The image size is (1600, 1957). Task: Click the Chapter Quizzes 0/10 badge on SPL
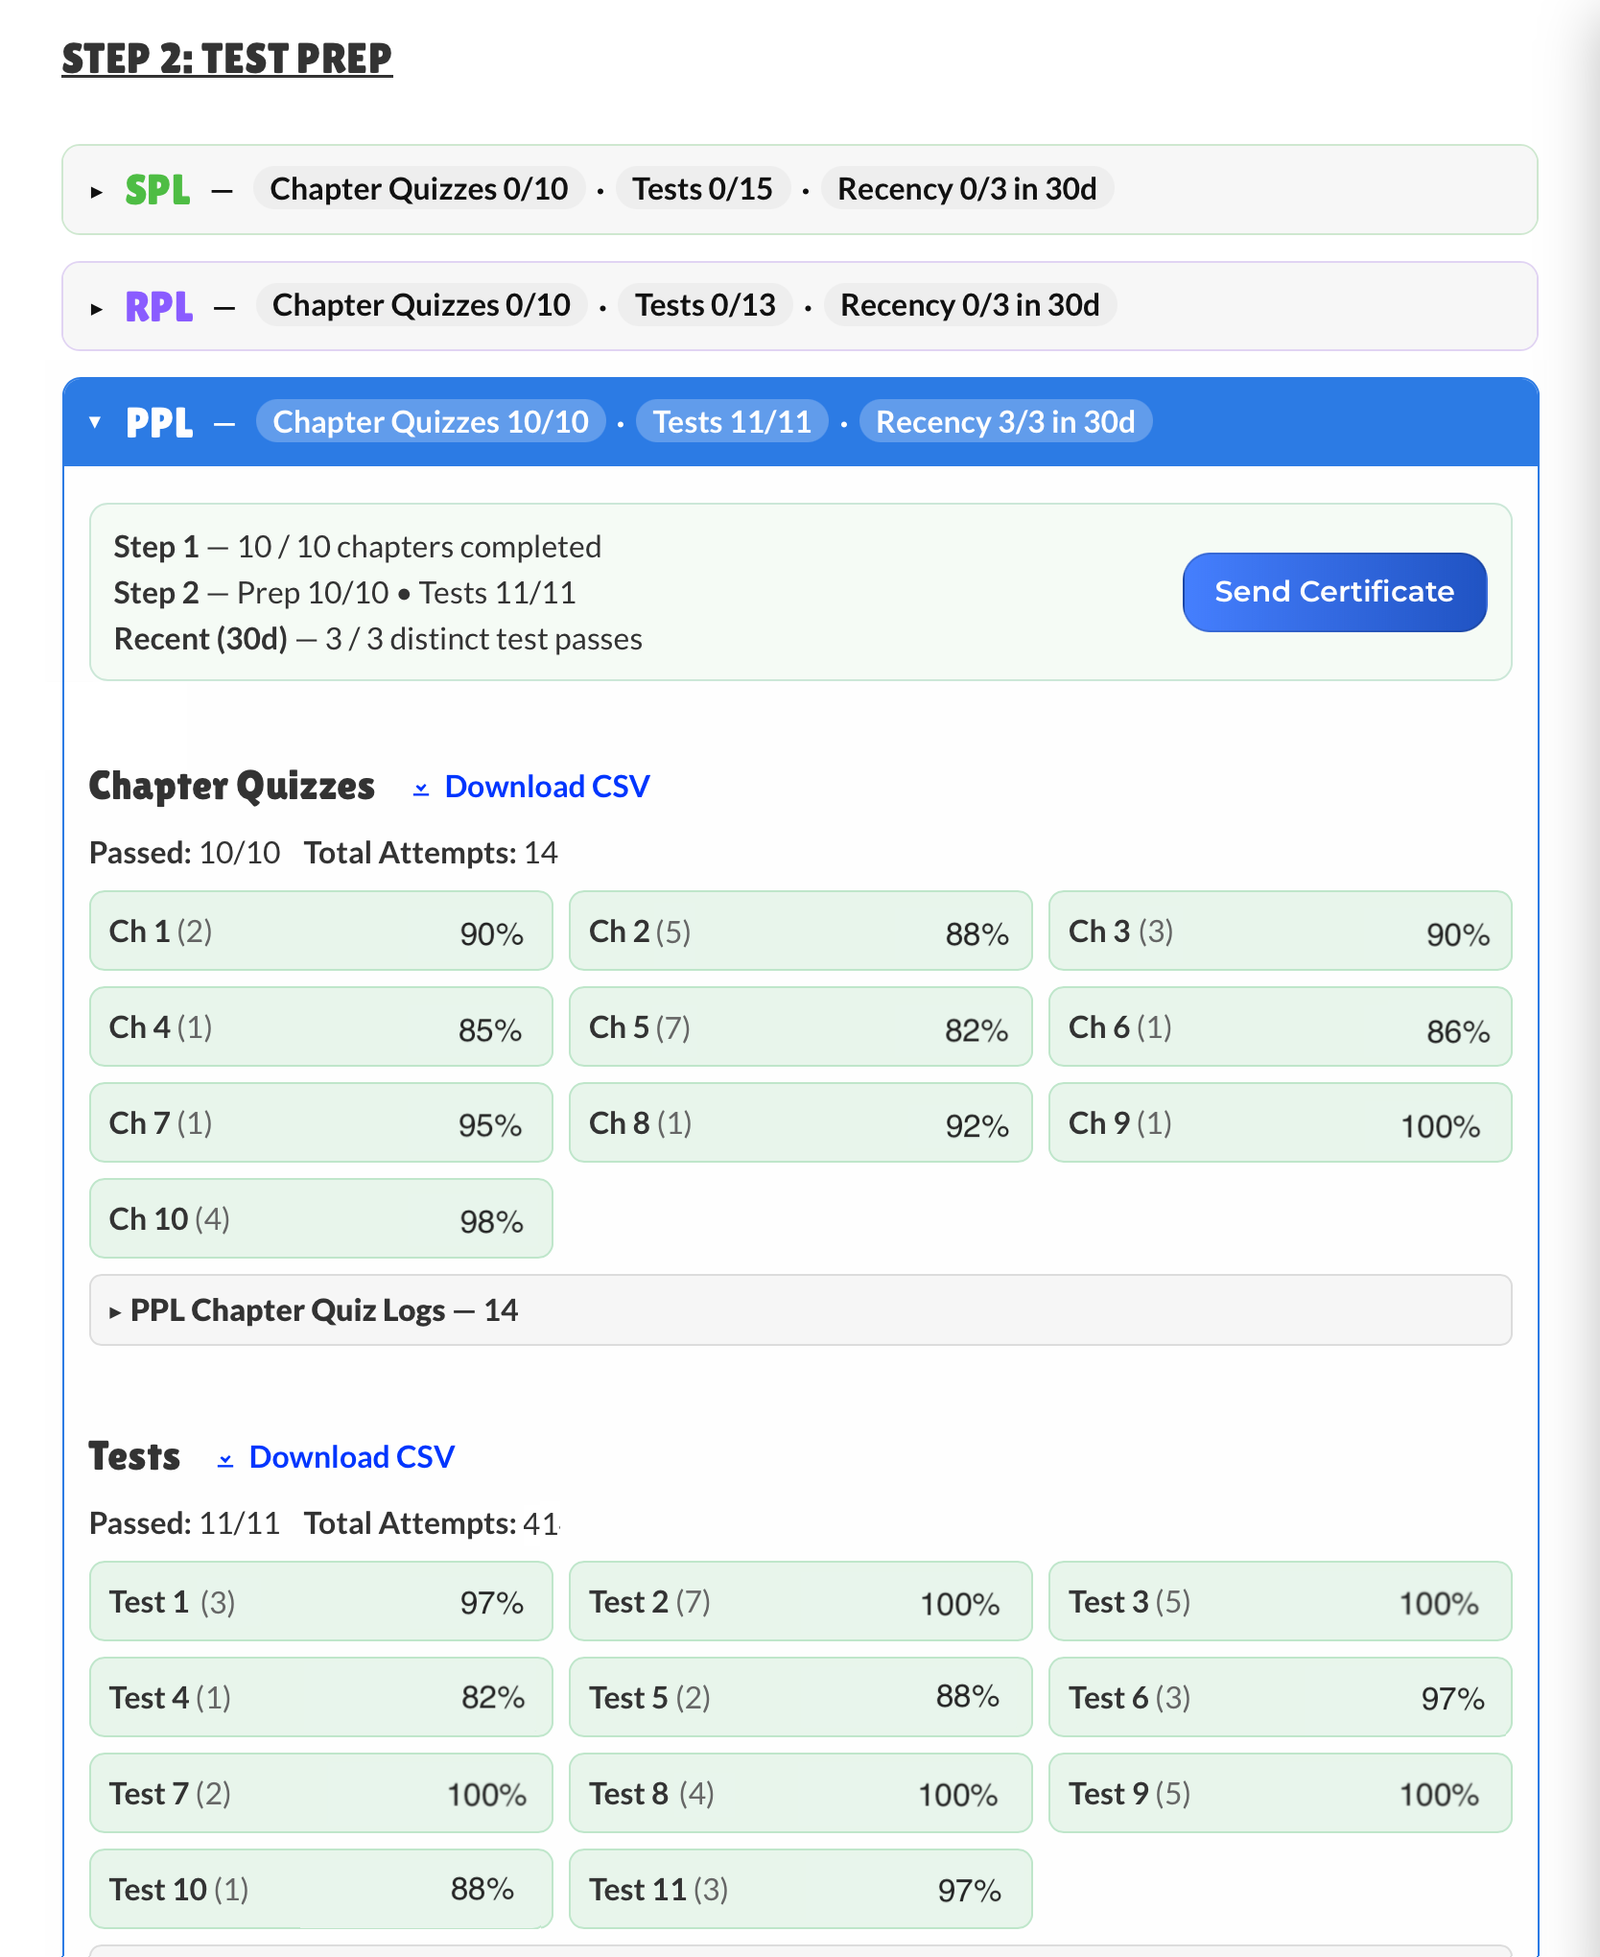(420, 189)
